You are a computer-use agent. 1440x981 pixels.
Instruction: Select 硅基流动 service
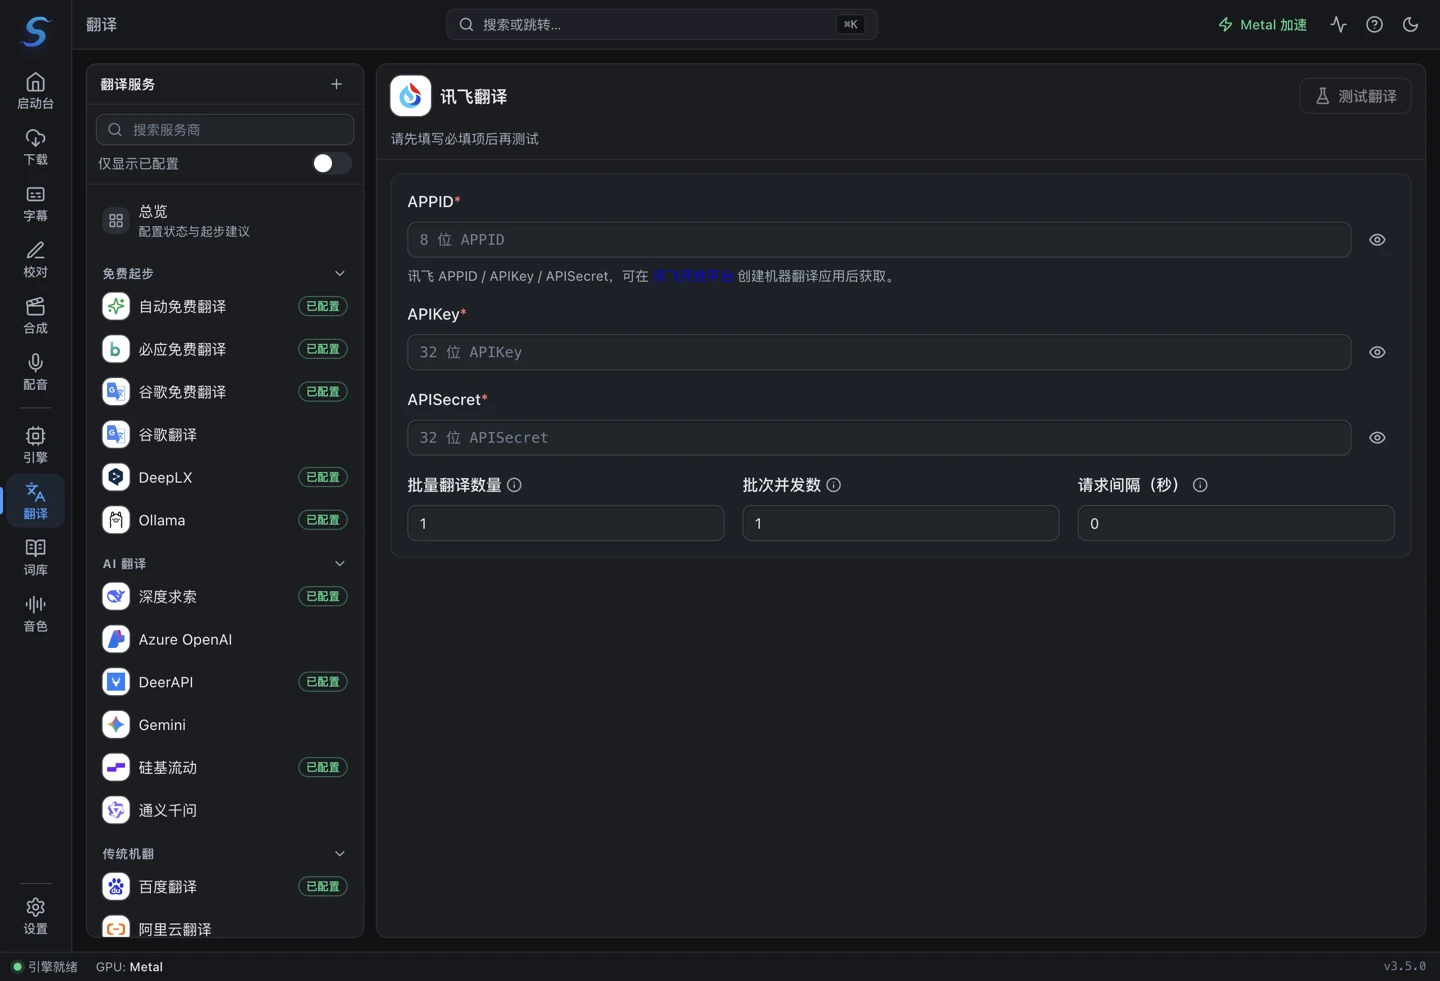coord(225,767)
